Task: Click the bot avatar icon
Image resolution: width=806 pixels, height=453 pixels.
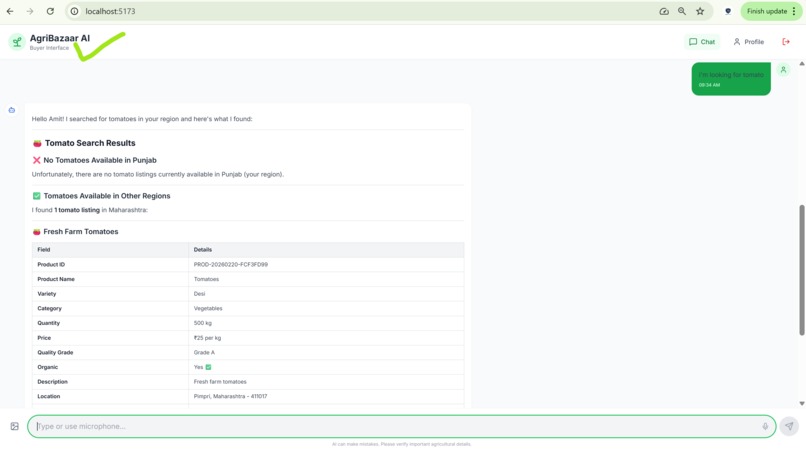Action: [12, 110]
